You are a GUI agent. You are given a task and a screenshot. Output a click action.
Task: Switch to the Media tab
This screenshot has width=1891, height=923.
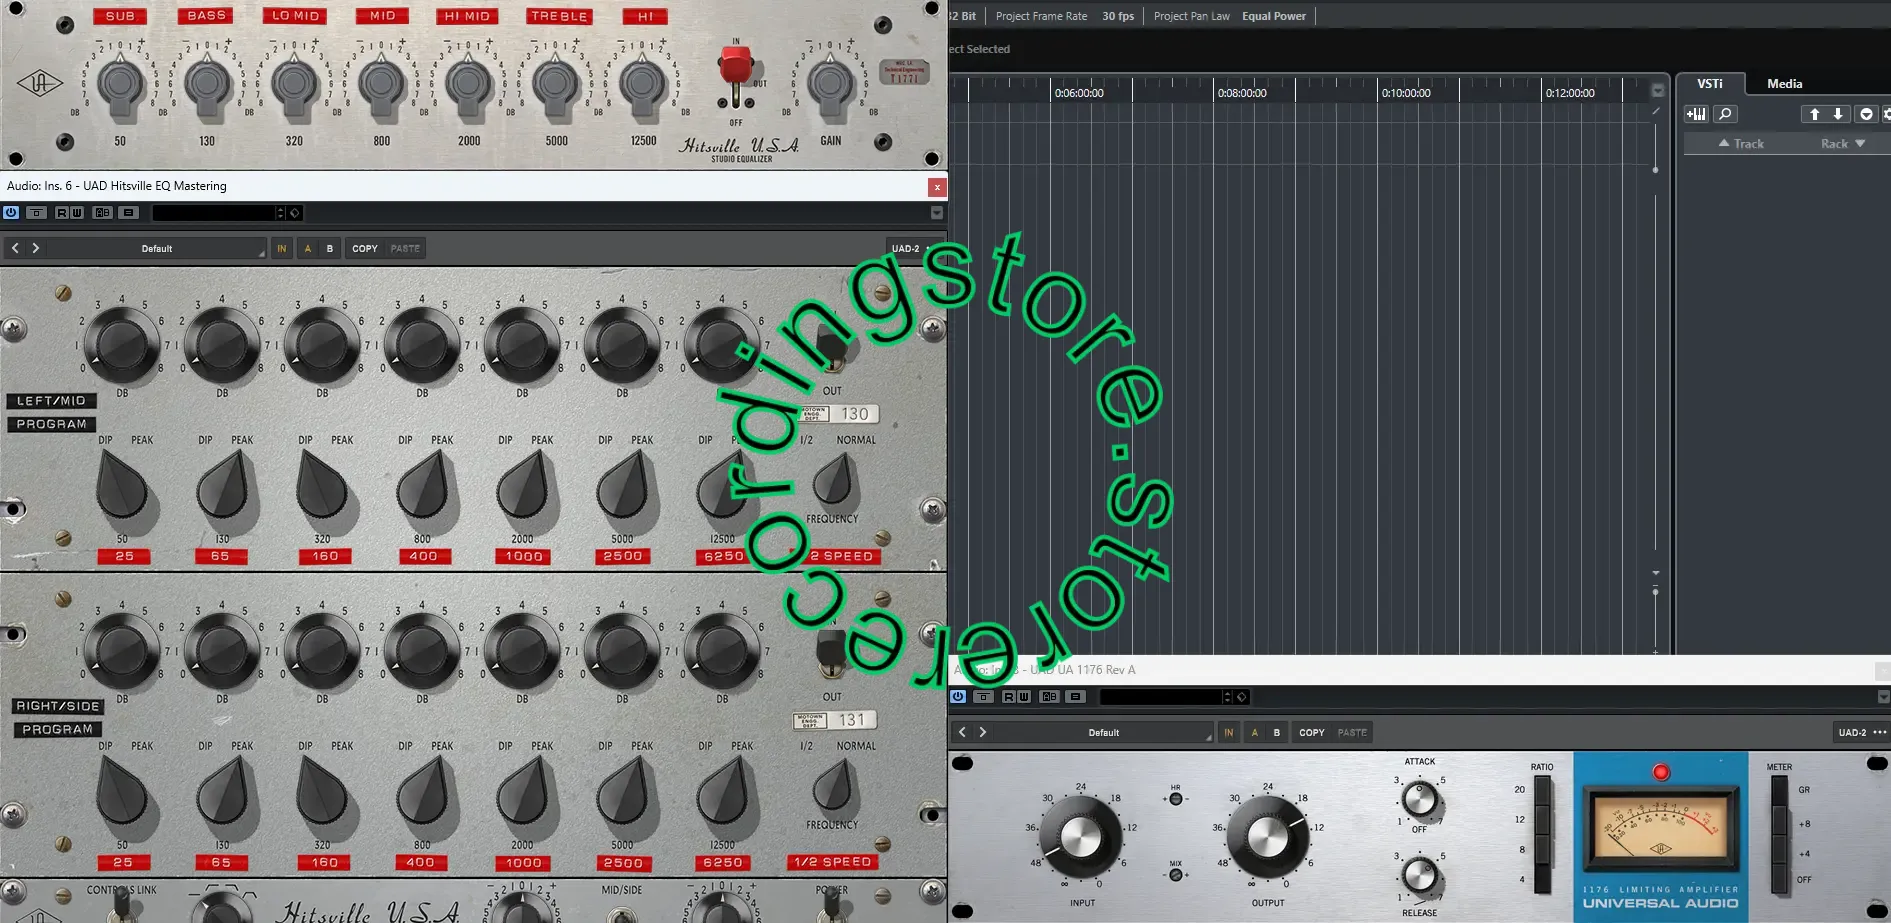tap(1784, 84)
